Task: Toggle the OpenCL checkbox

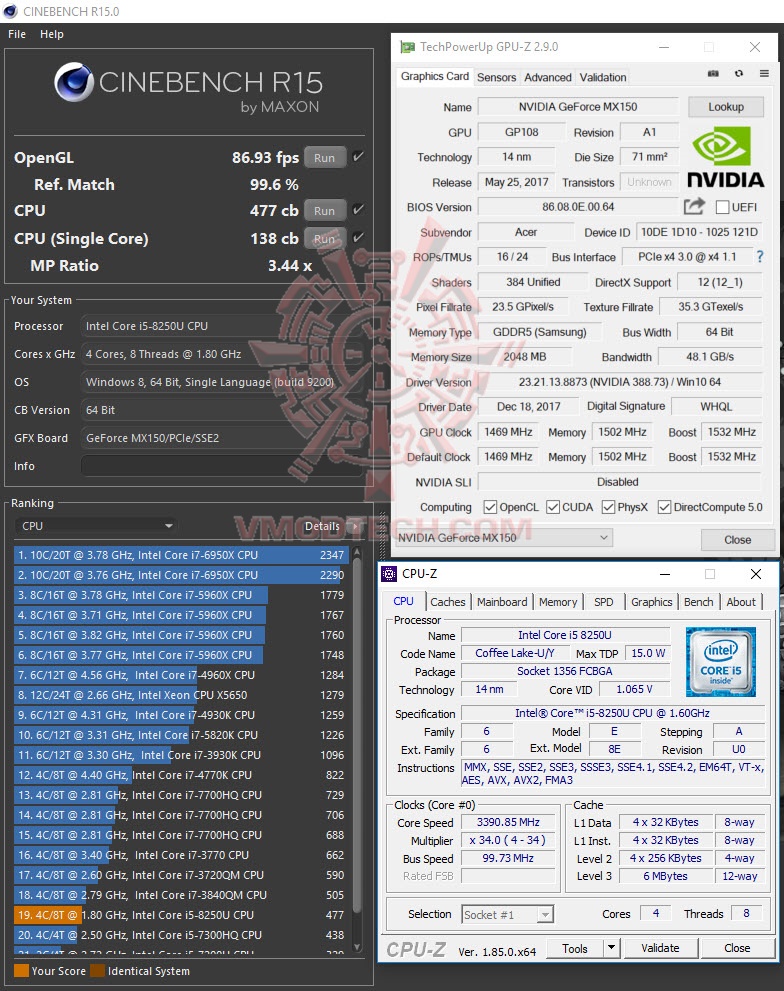Action: tap(489, 507)
